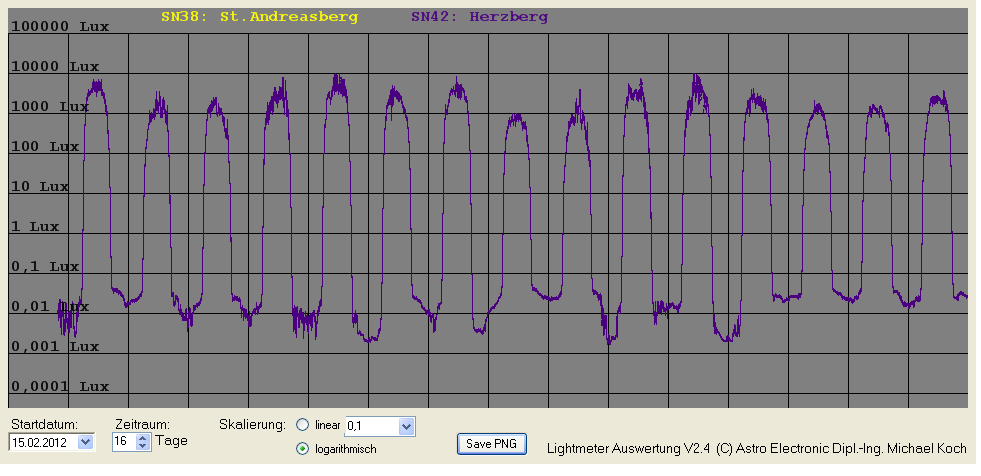The image size is (981, 476).
Task: Click the 0,1 Lux axis label
Action: click(45, 266)
